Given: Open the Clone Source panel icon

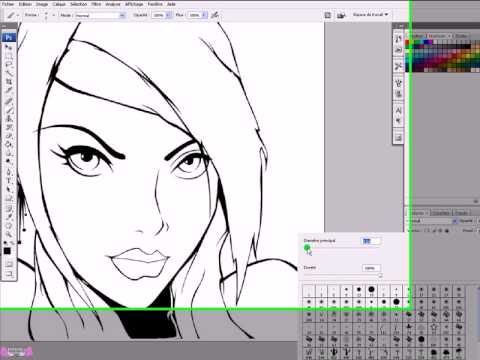Looking at the screenshot, I should pyautogui.click(x=398, y=94).
